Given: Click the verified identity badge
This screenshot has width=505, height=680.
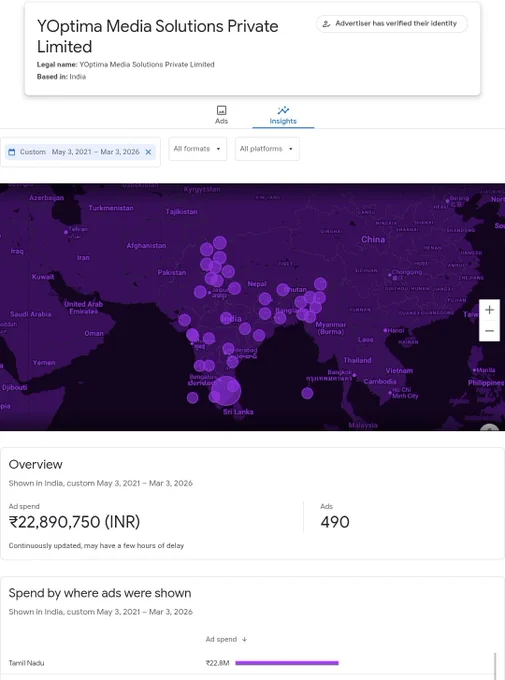Looking at the screenshot, I should point(392,23).
